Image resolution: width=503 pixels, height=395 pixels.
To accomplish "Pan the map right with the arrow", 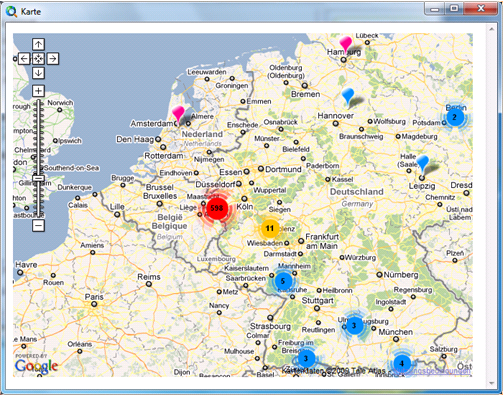I will point(53,59).
